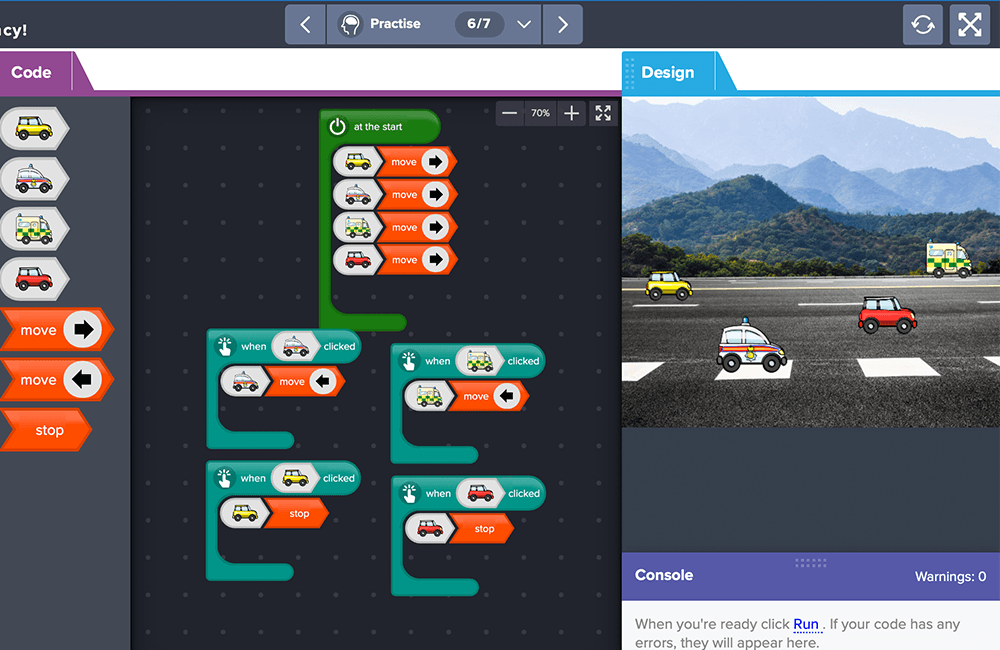Switch to the Code tab
Screen dimensions: 1000x650
coord(32,72)
